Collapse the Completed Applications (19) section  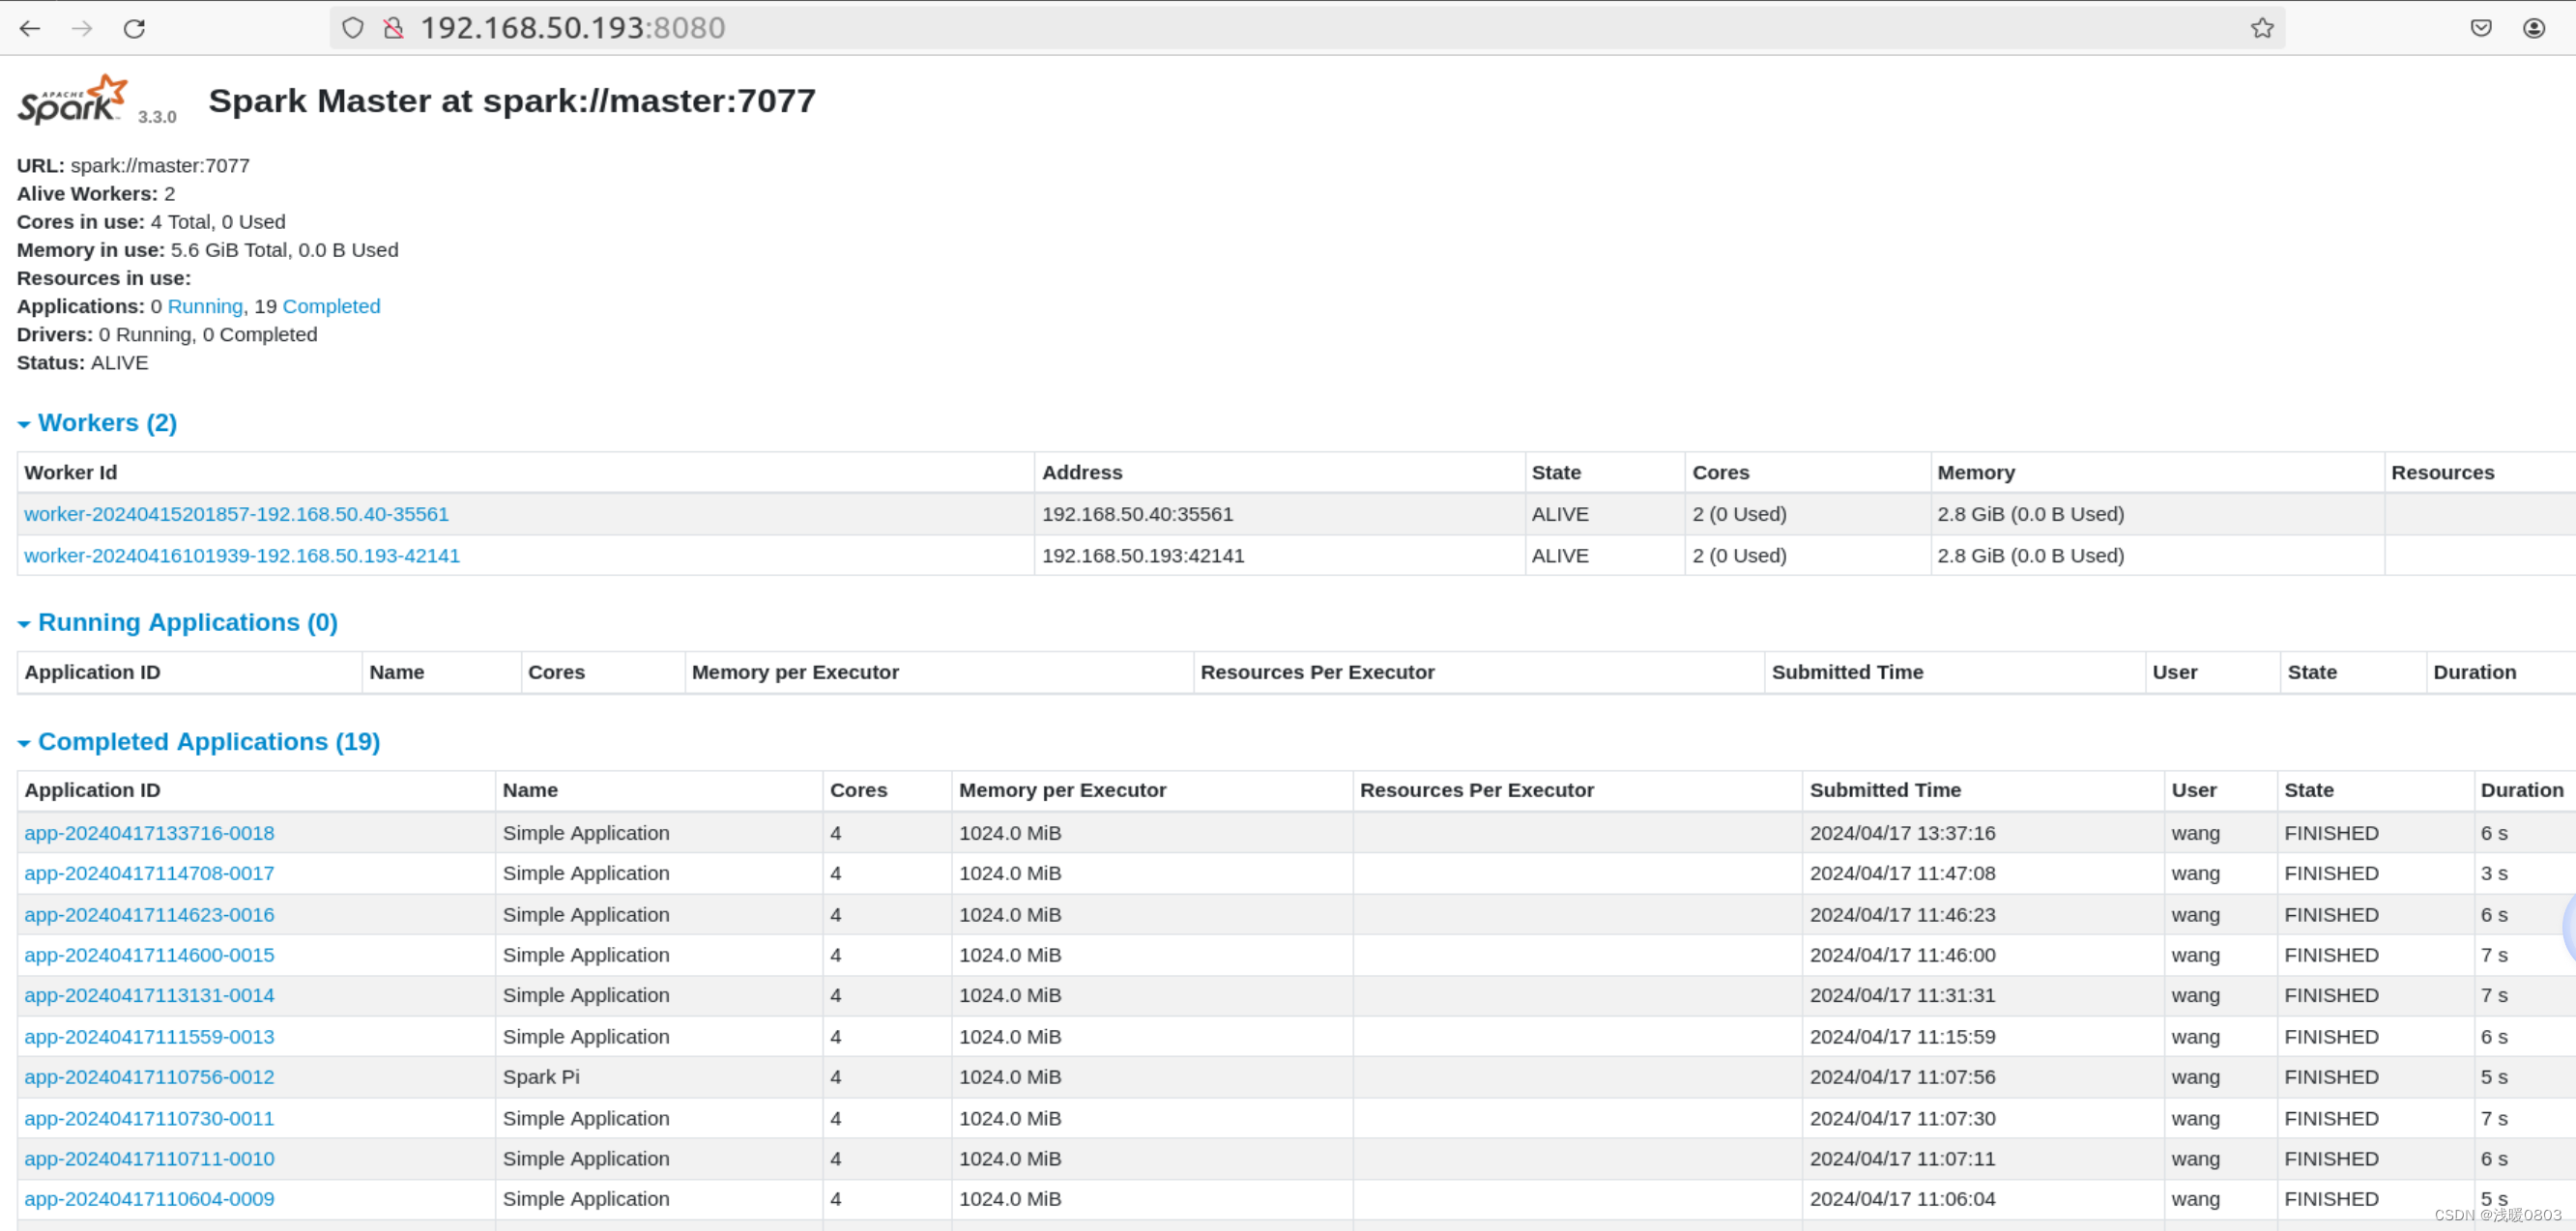[x=199, y=742]
